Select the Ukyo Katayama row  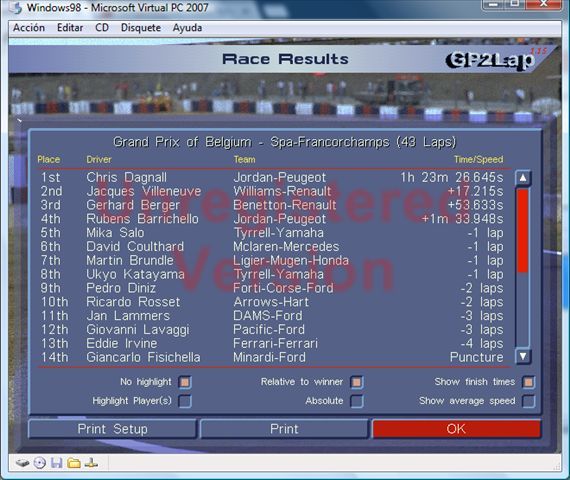click(x=272, y=274)
